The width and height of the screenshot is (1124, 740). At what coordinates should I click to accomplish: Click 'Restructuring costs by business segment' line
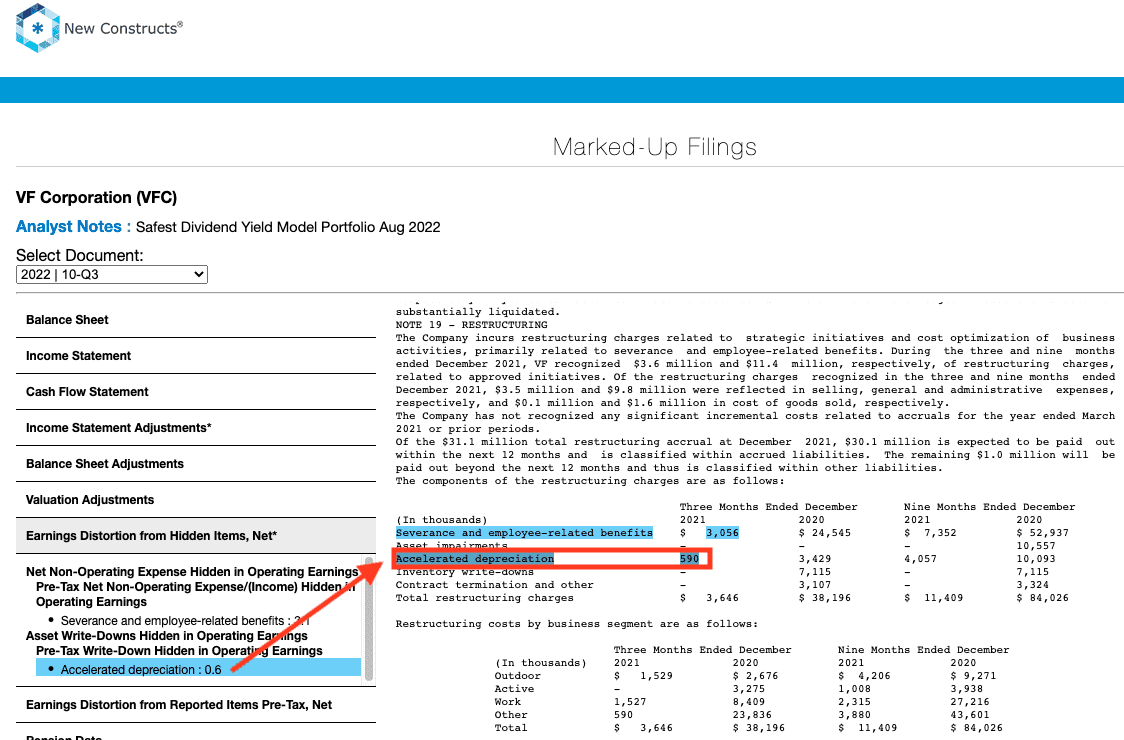coord(576,625)
